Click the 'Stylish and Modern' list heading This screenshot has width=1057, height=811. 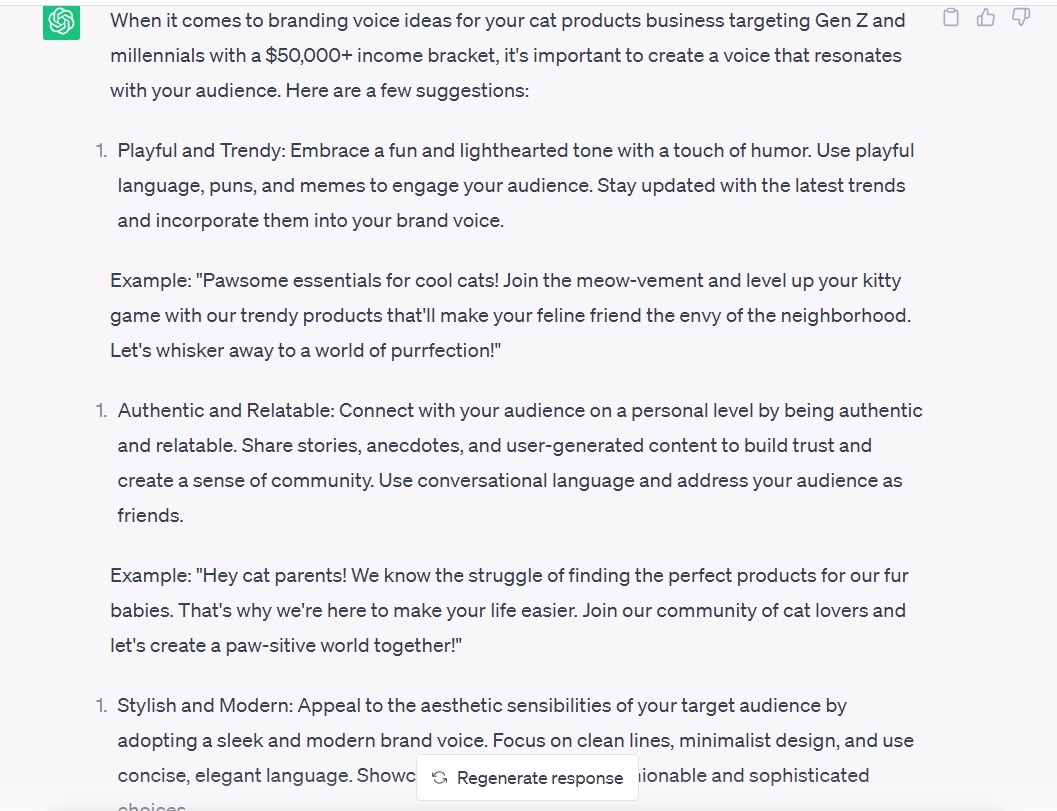click(x=205, y=705)
